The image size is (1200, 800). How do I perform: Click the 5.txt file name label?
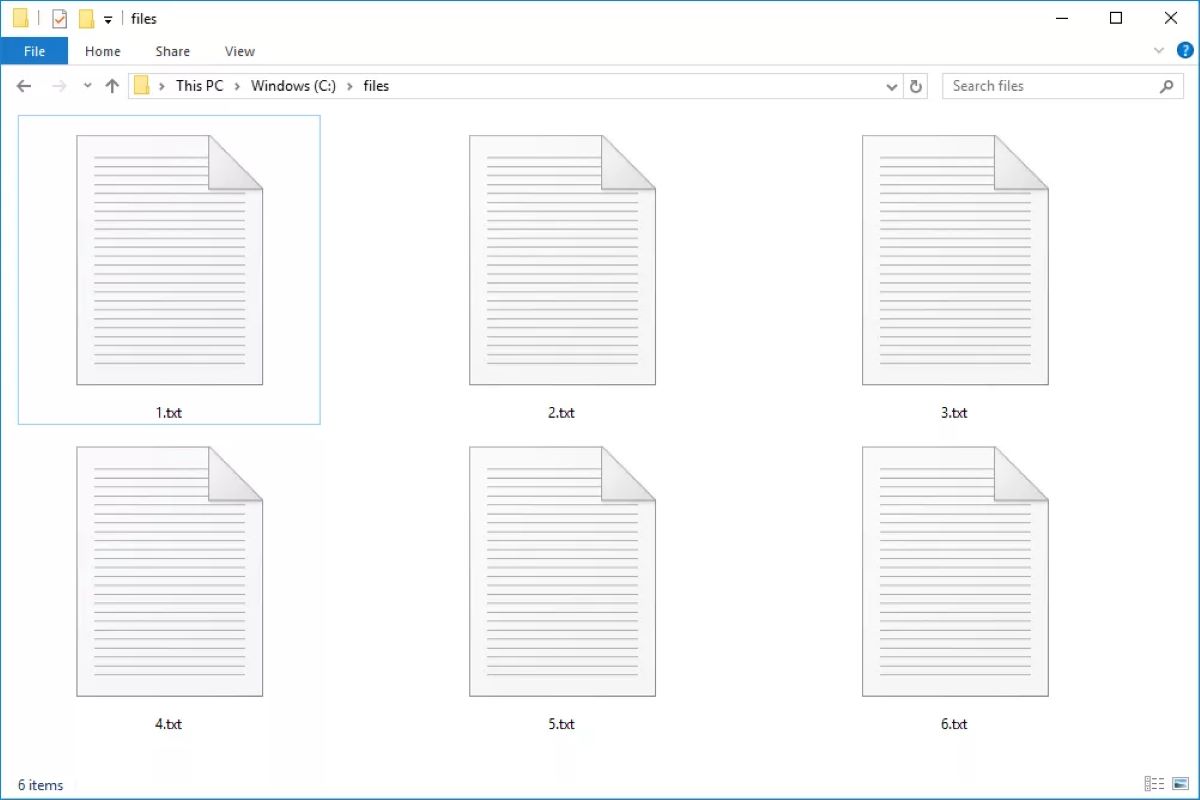[x=562, y=724]
